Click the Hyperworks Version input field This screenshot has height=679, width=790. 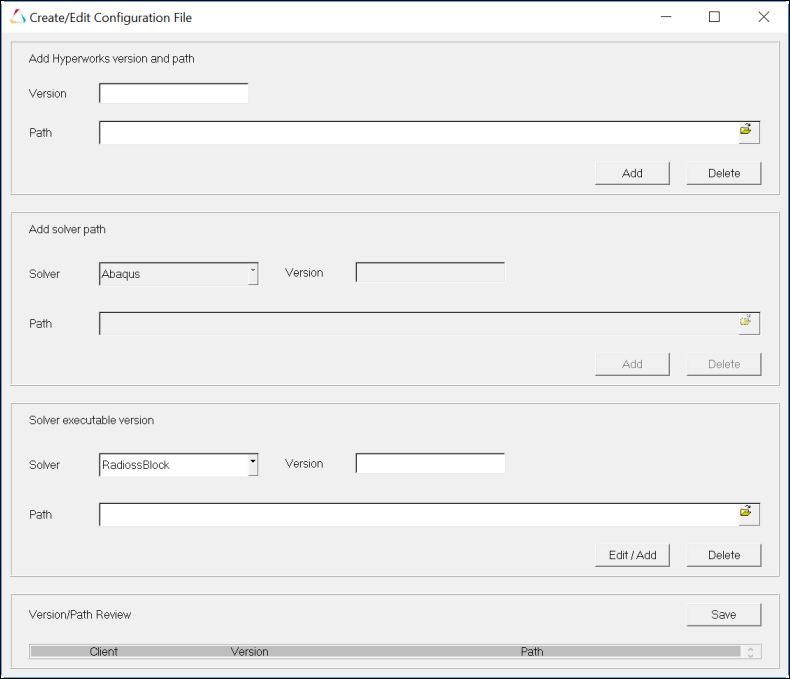tap(174, 93)
